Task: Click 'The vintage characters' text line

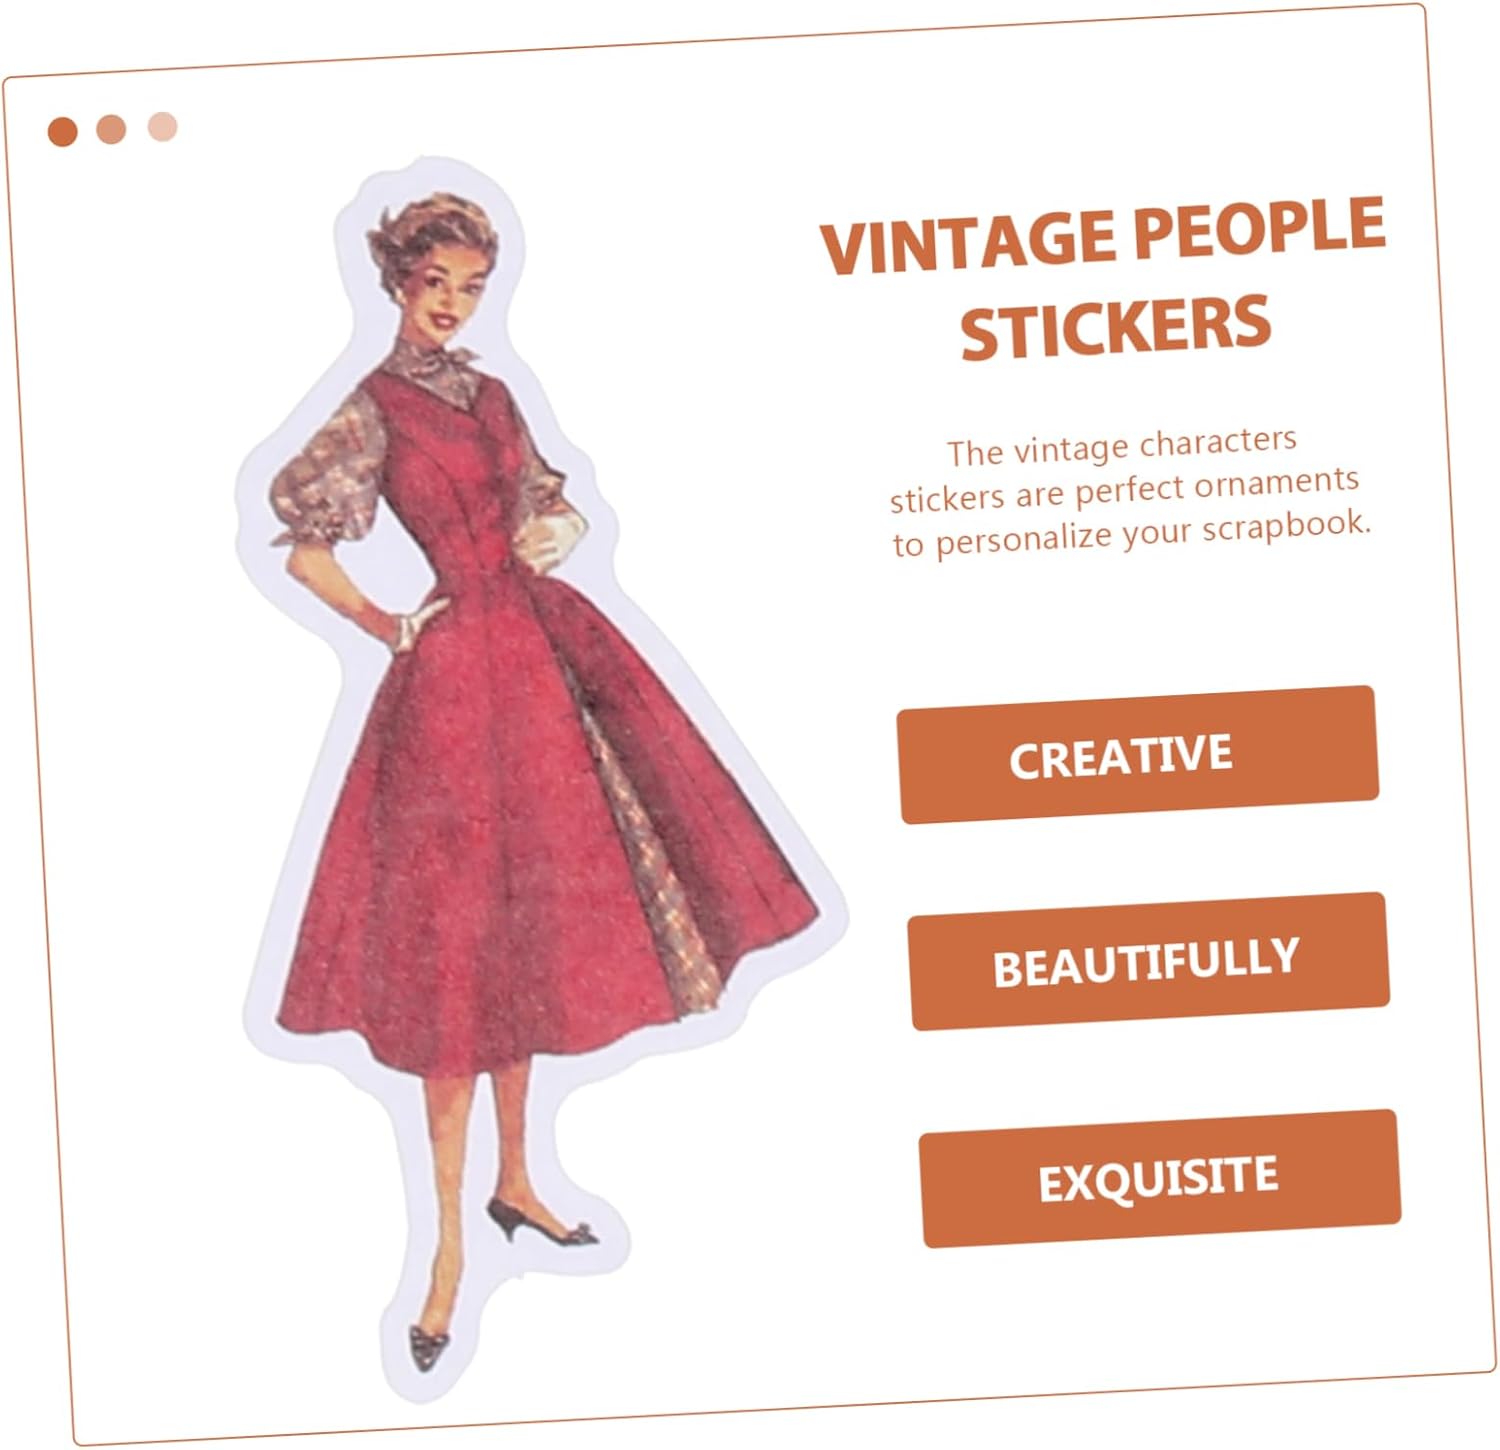Action: [x=1122, y=446]
